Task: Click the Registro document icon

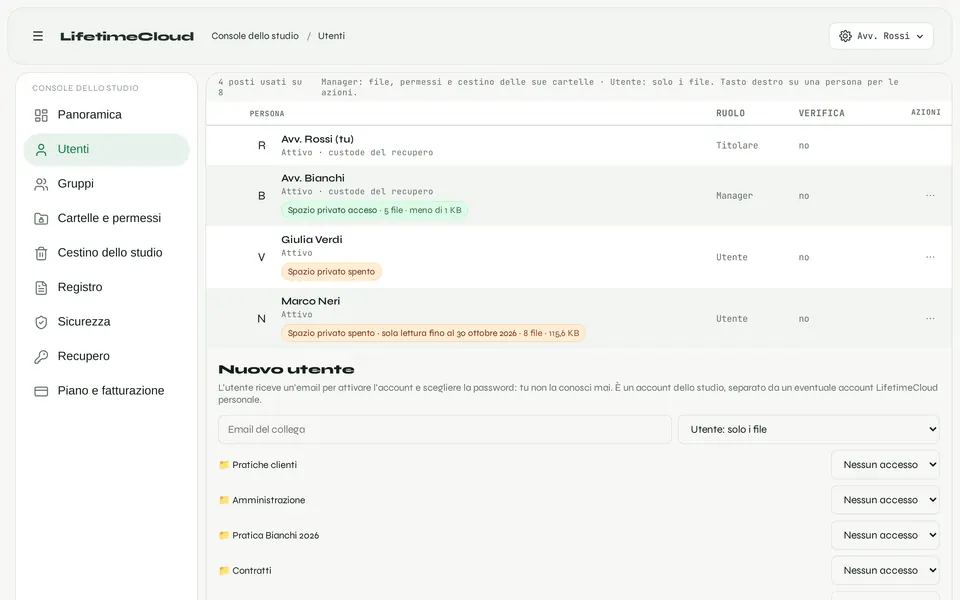Action: tap(41, 287)
